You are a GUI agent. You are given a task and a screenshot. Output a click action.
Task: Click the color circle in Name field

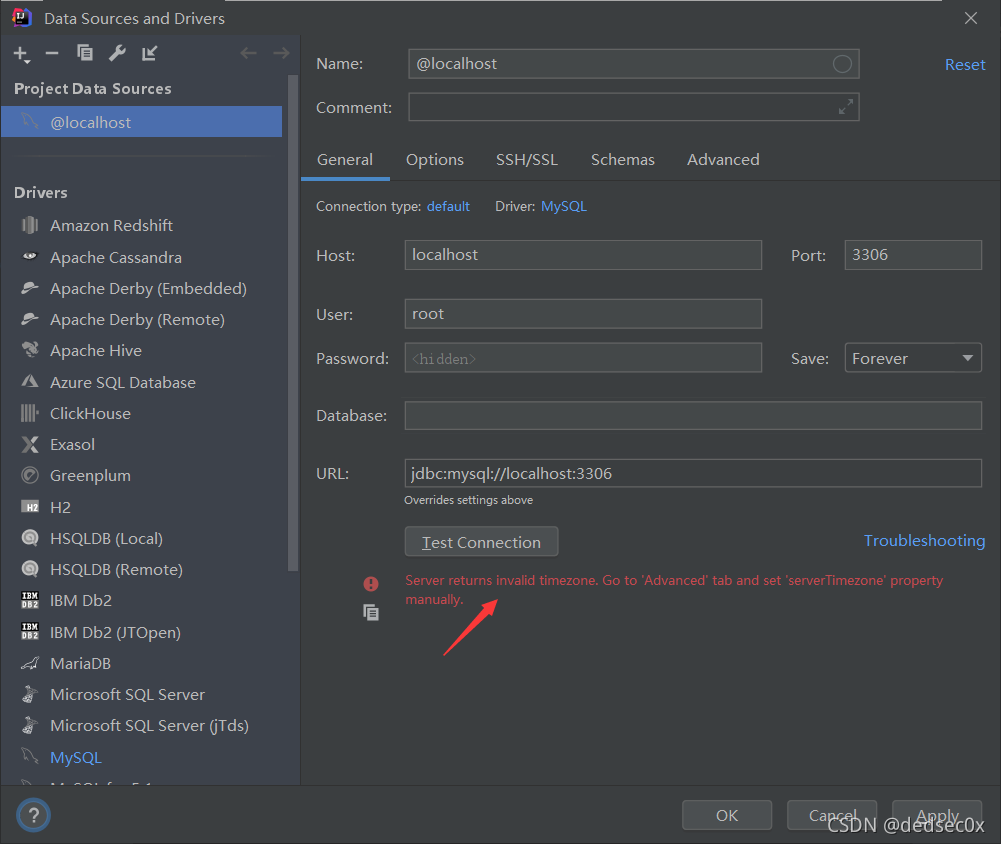pyautogui.click(x=842, y=64)
